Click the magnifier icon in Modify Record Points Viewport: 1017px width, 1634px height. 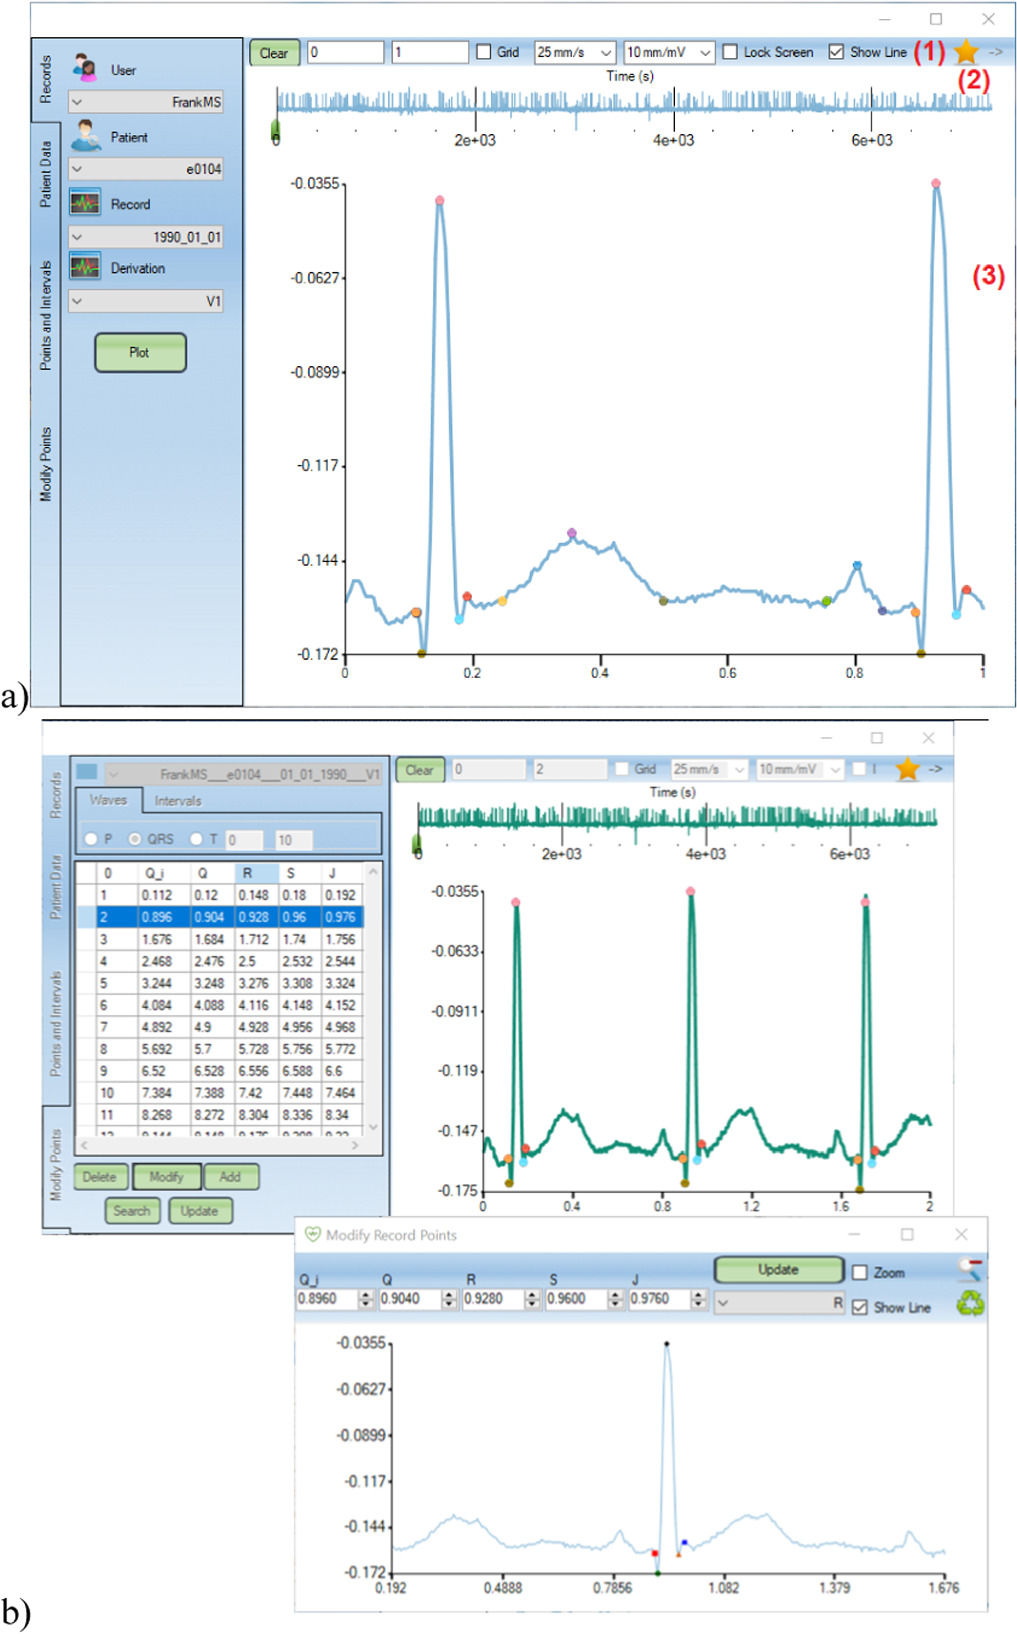(x=970, y=1269)
